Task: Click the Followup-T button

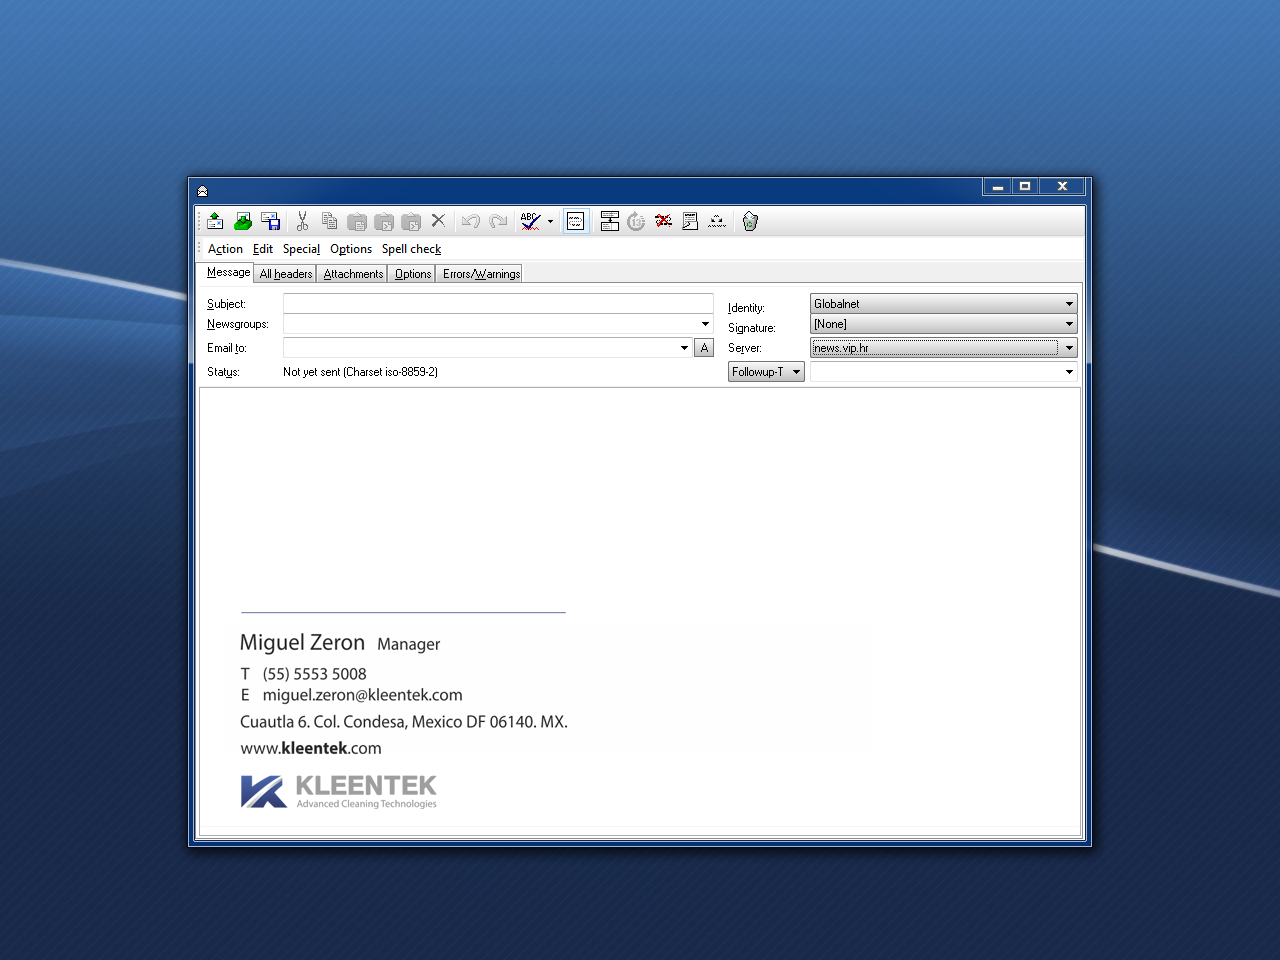Action: click(766, 372)
